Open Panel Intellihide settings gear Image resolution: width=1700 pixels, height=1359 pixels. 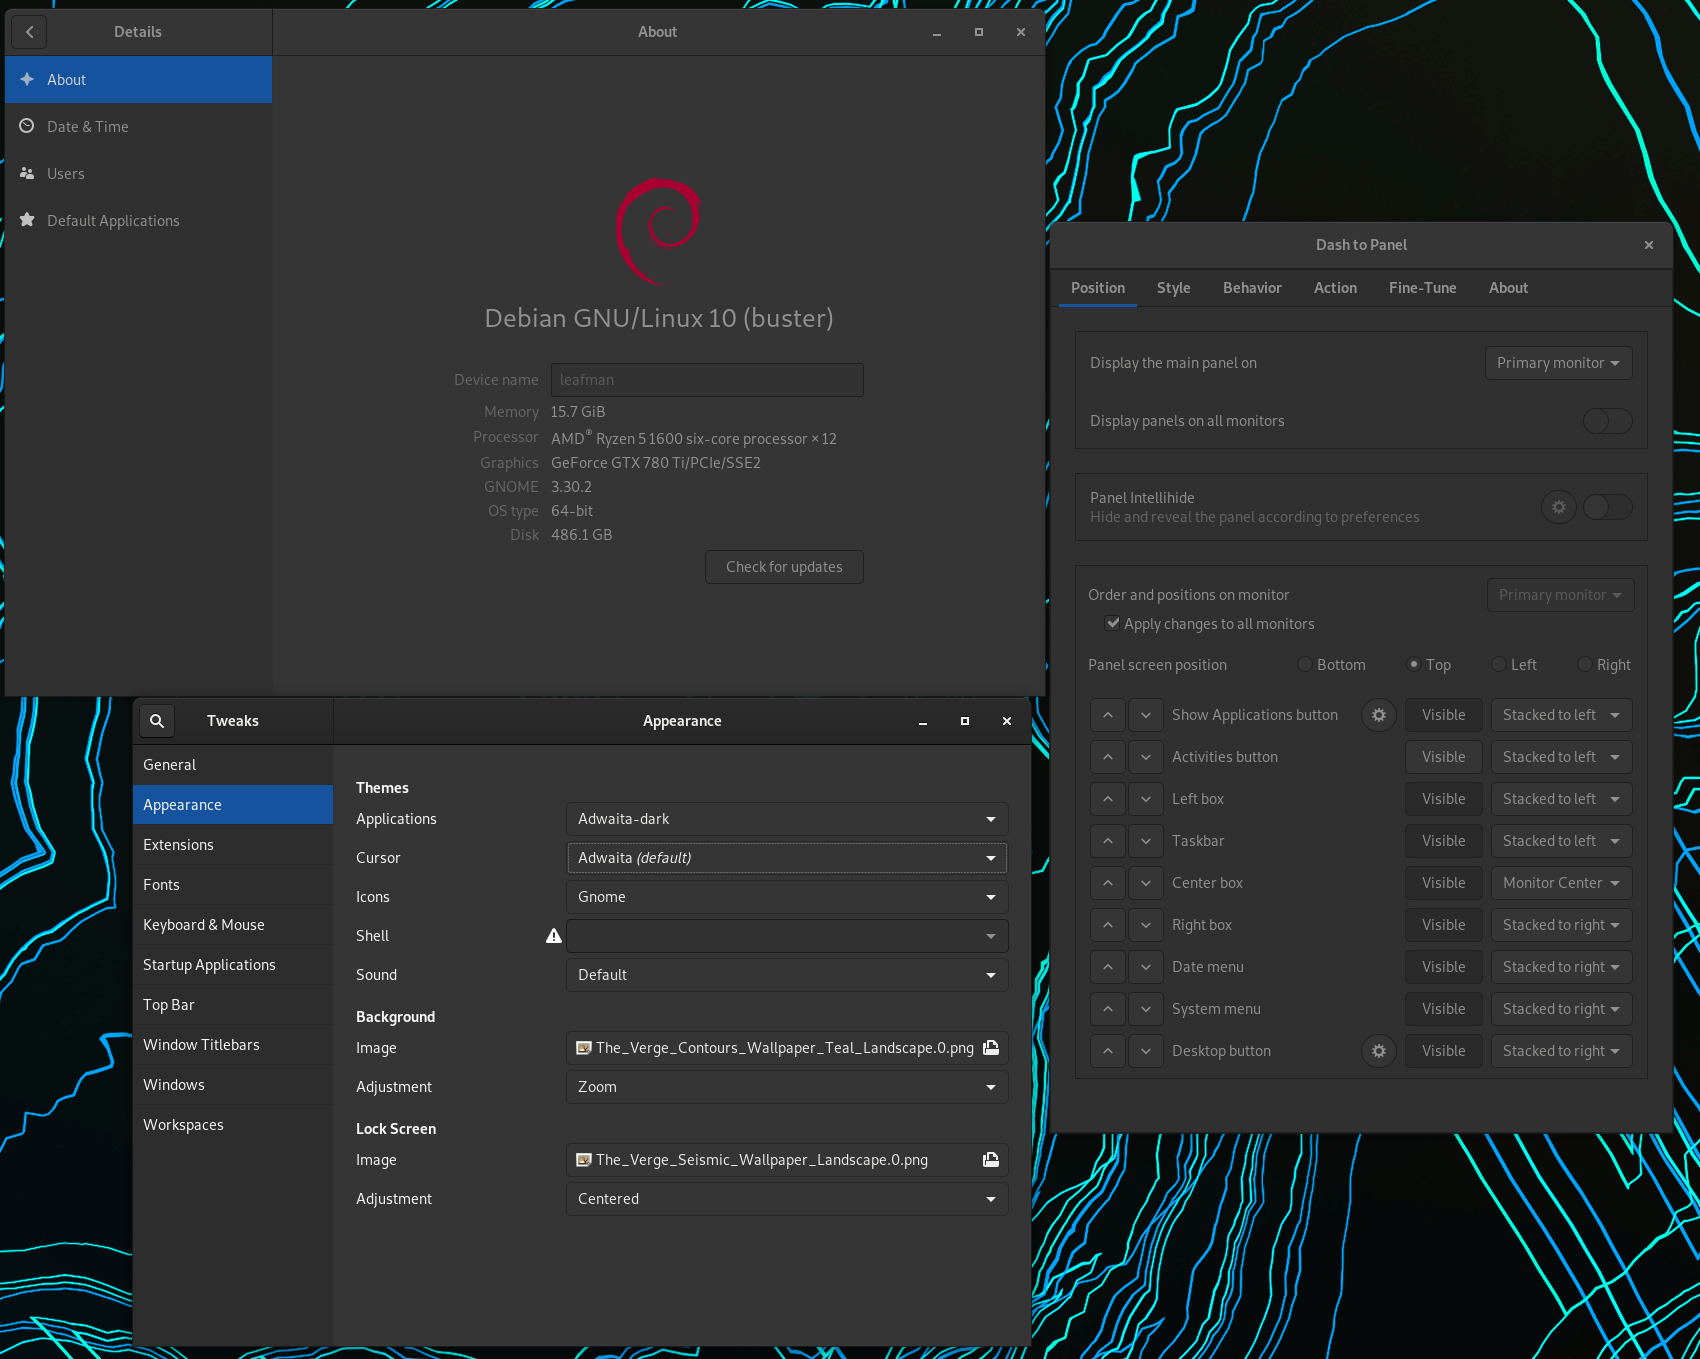click(x=1558, y=507)
